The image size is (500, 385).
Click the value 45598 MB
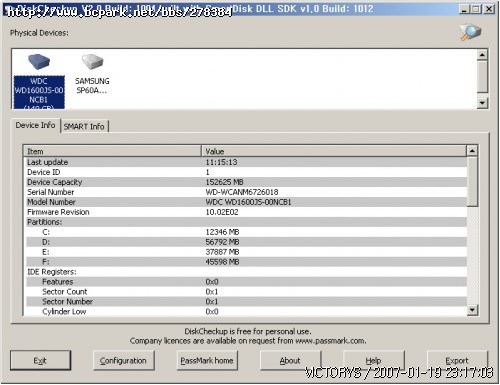(x=222, y=262)
